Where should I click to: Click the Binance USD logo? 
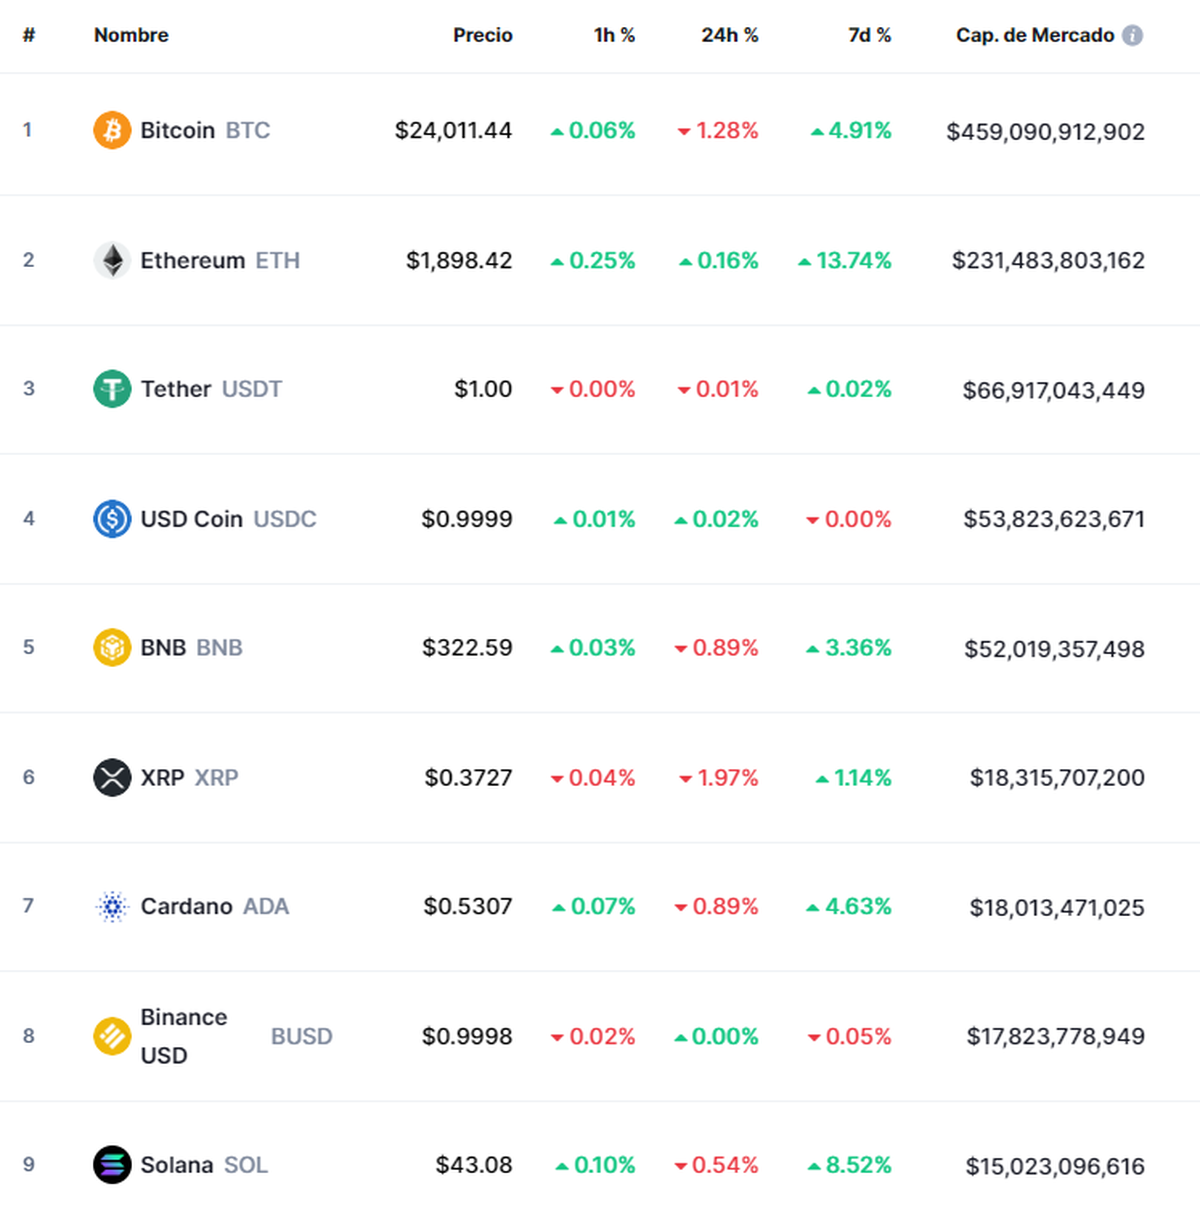112,1036
